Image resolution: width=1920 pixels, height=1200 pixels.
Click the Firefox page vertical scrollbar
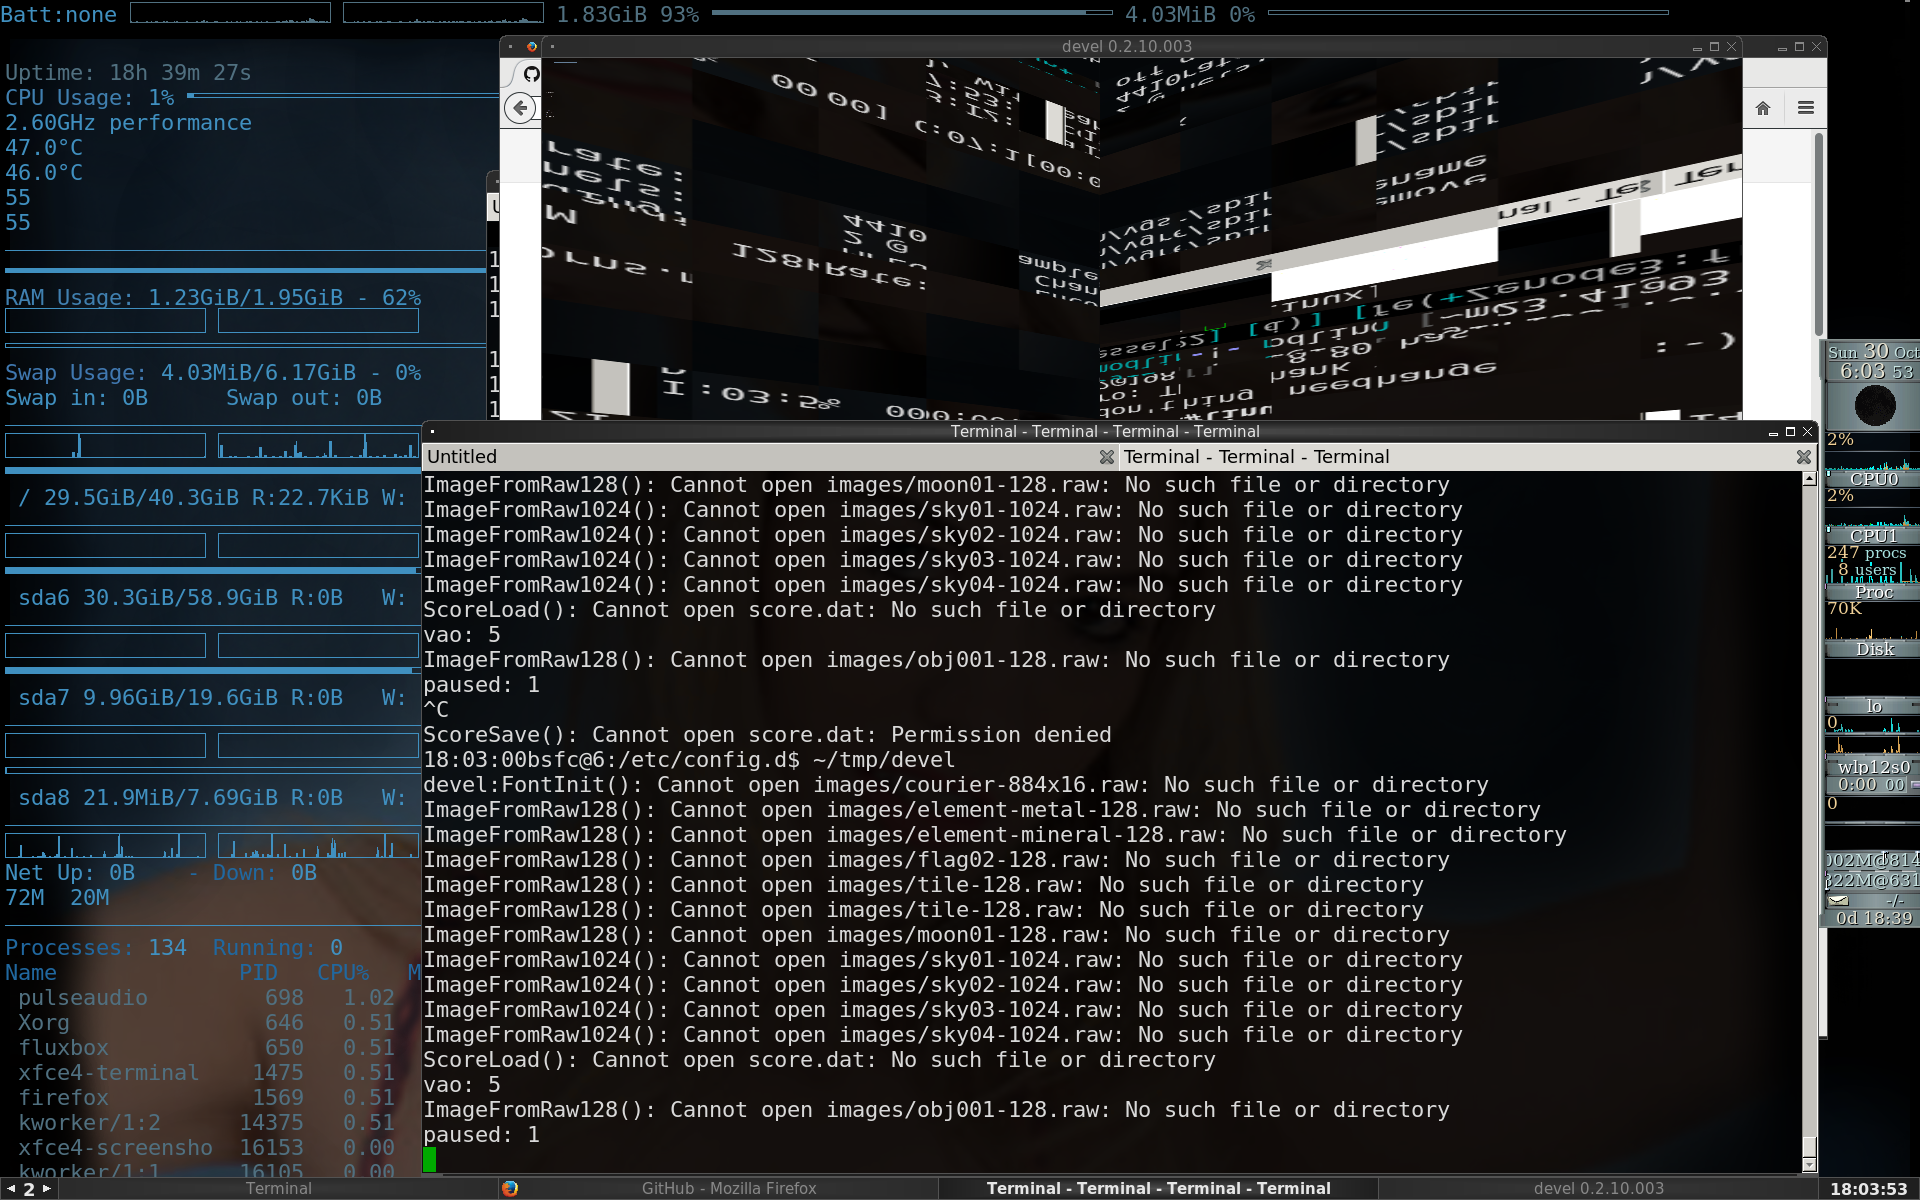click(x=1819, y=235)
